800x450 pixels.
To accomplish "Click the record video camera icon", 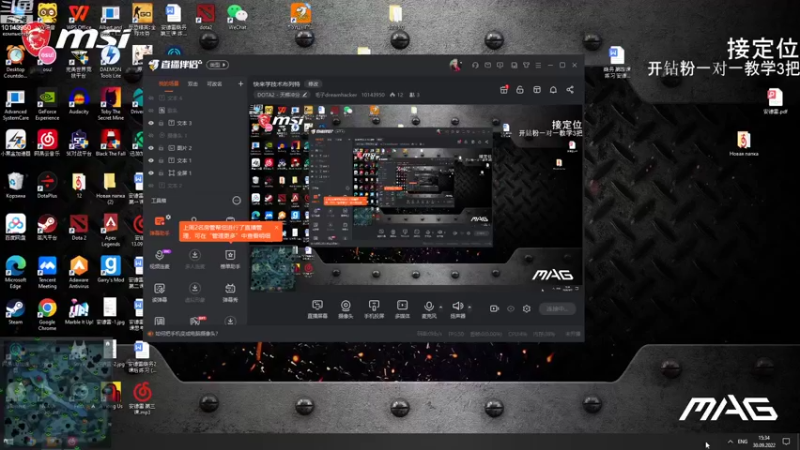I will pos(494,309).
